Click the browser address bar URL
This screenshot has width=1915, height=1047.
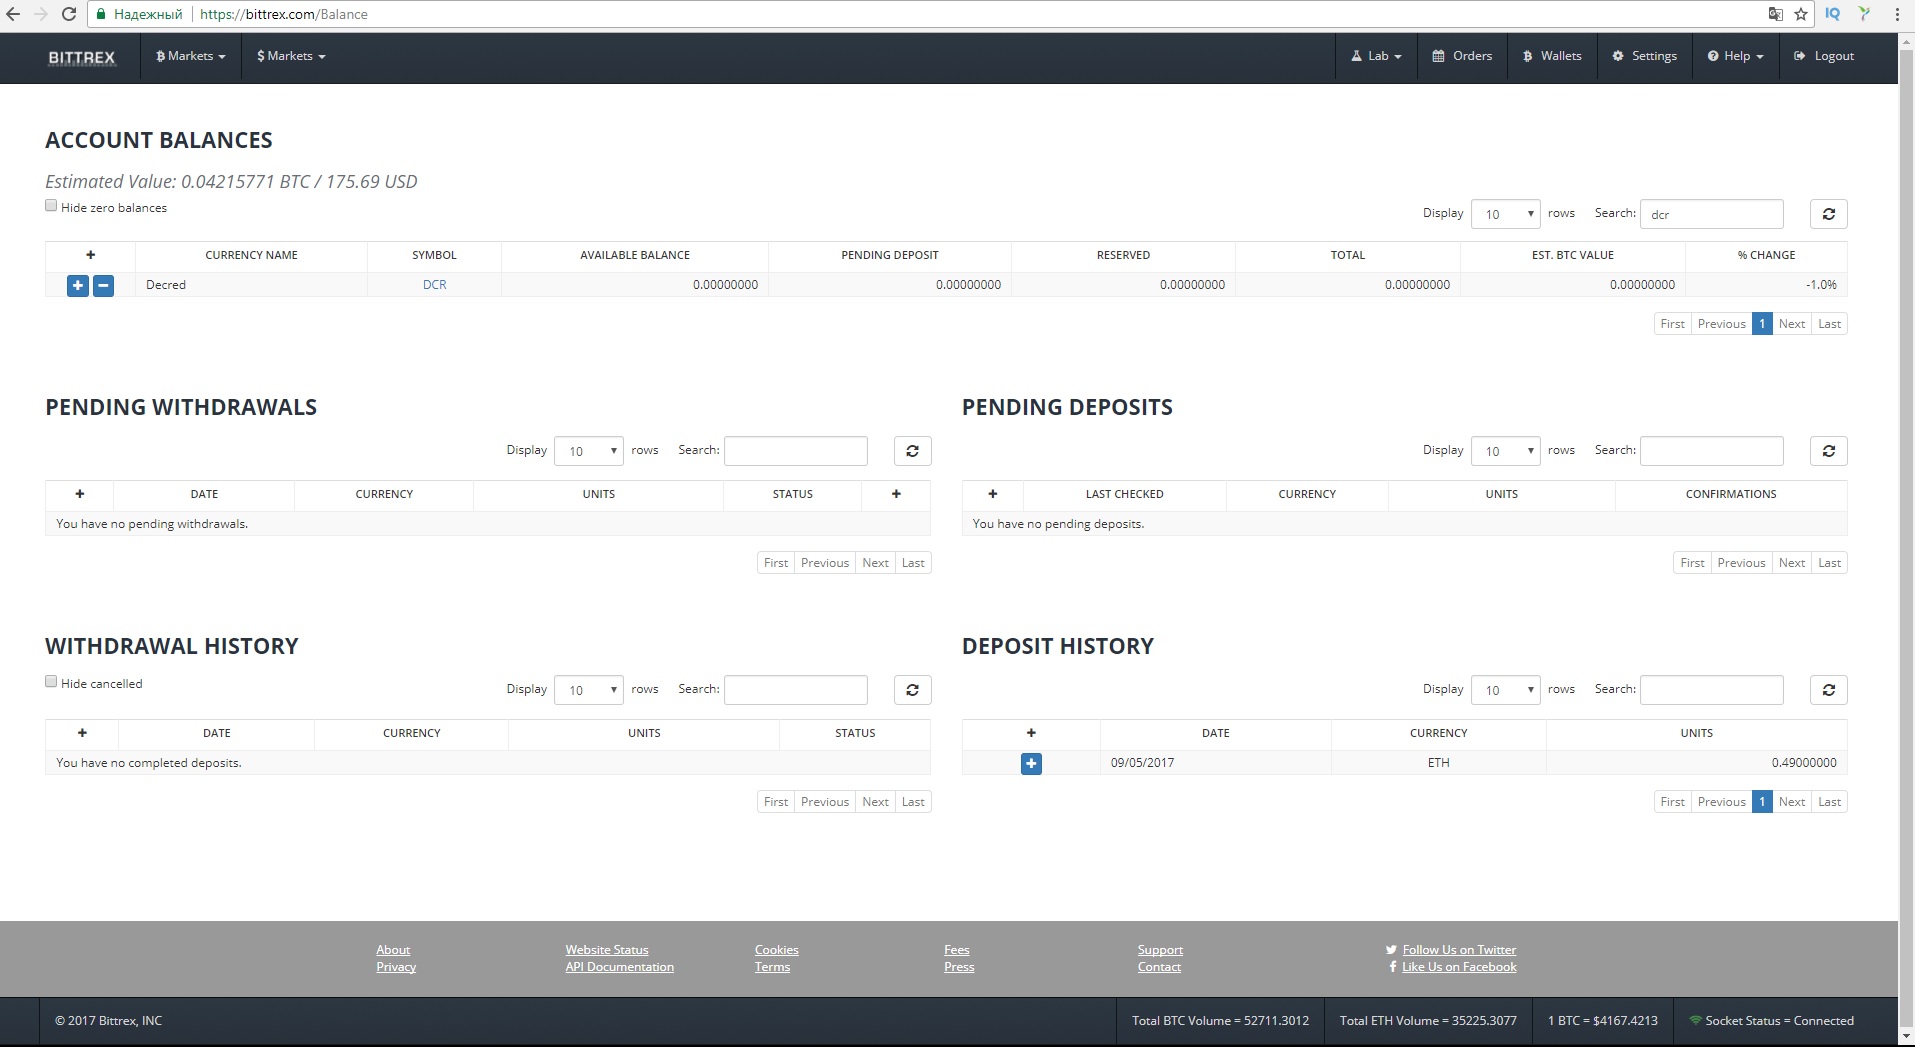pyautogui.click(x=284, y=14)
